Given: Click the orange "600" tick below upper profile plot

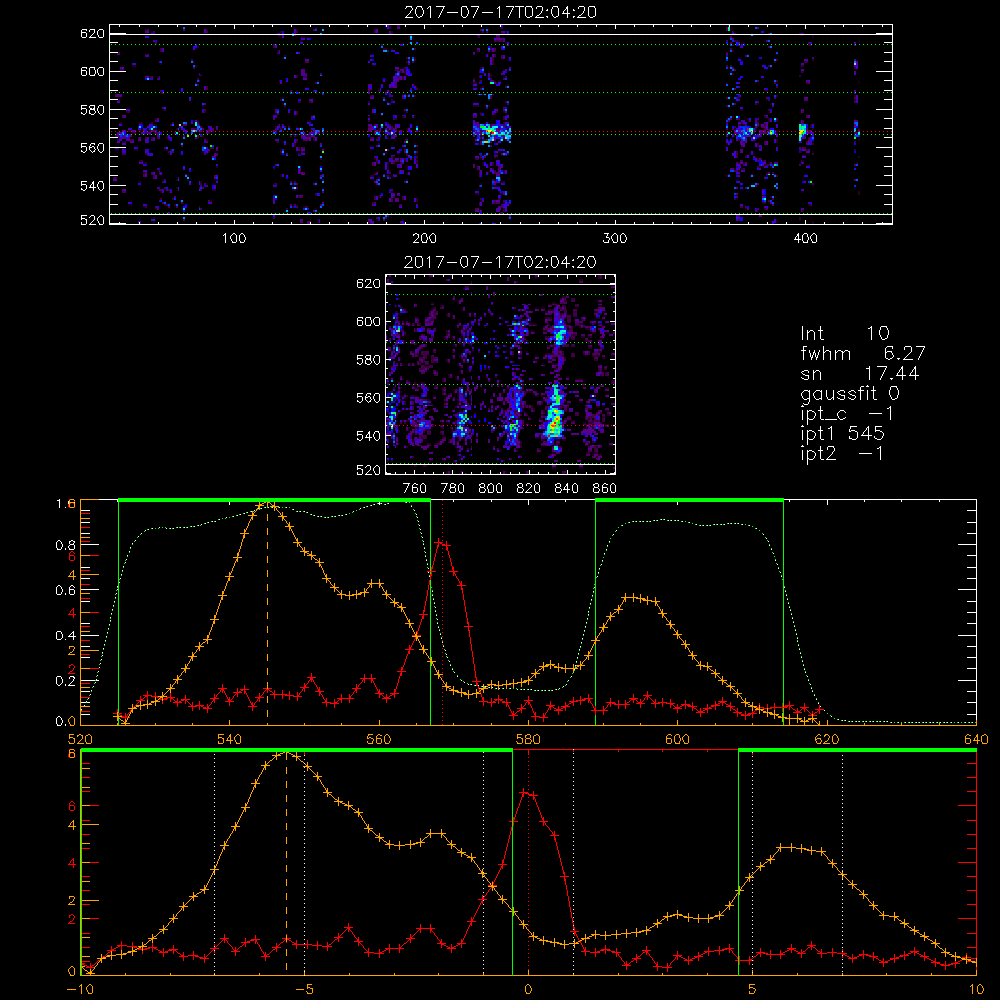Looking at the screenshot, I should pyautogui.click(x=677, y=740).
